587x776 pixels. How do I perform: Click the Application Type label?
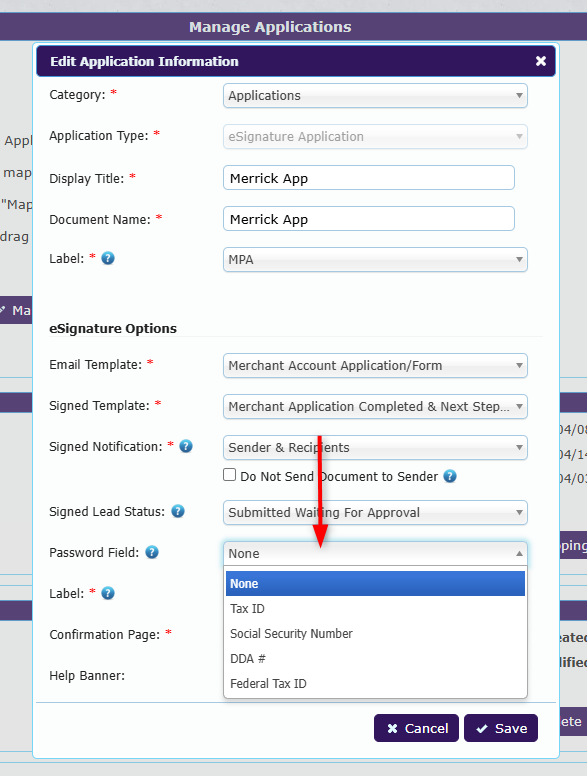(98, 136)
